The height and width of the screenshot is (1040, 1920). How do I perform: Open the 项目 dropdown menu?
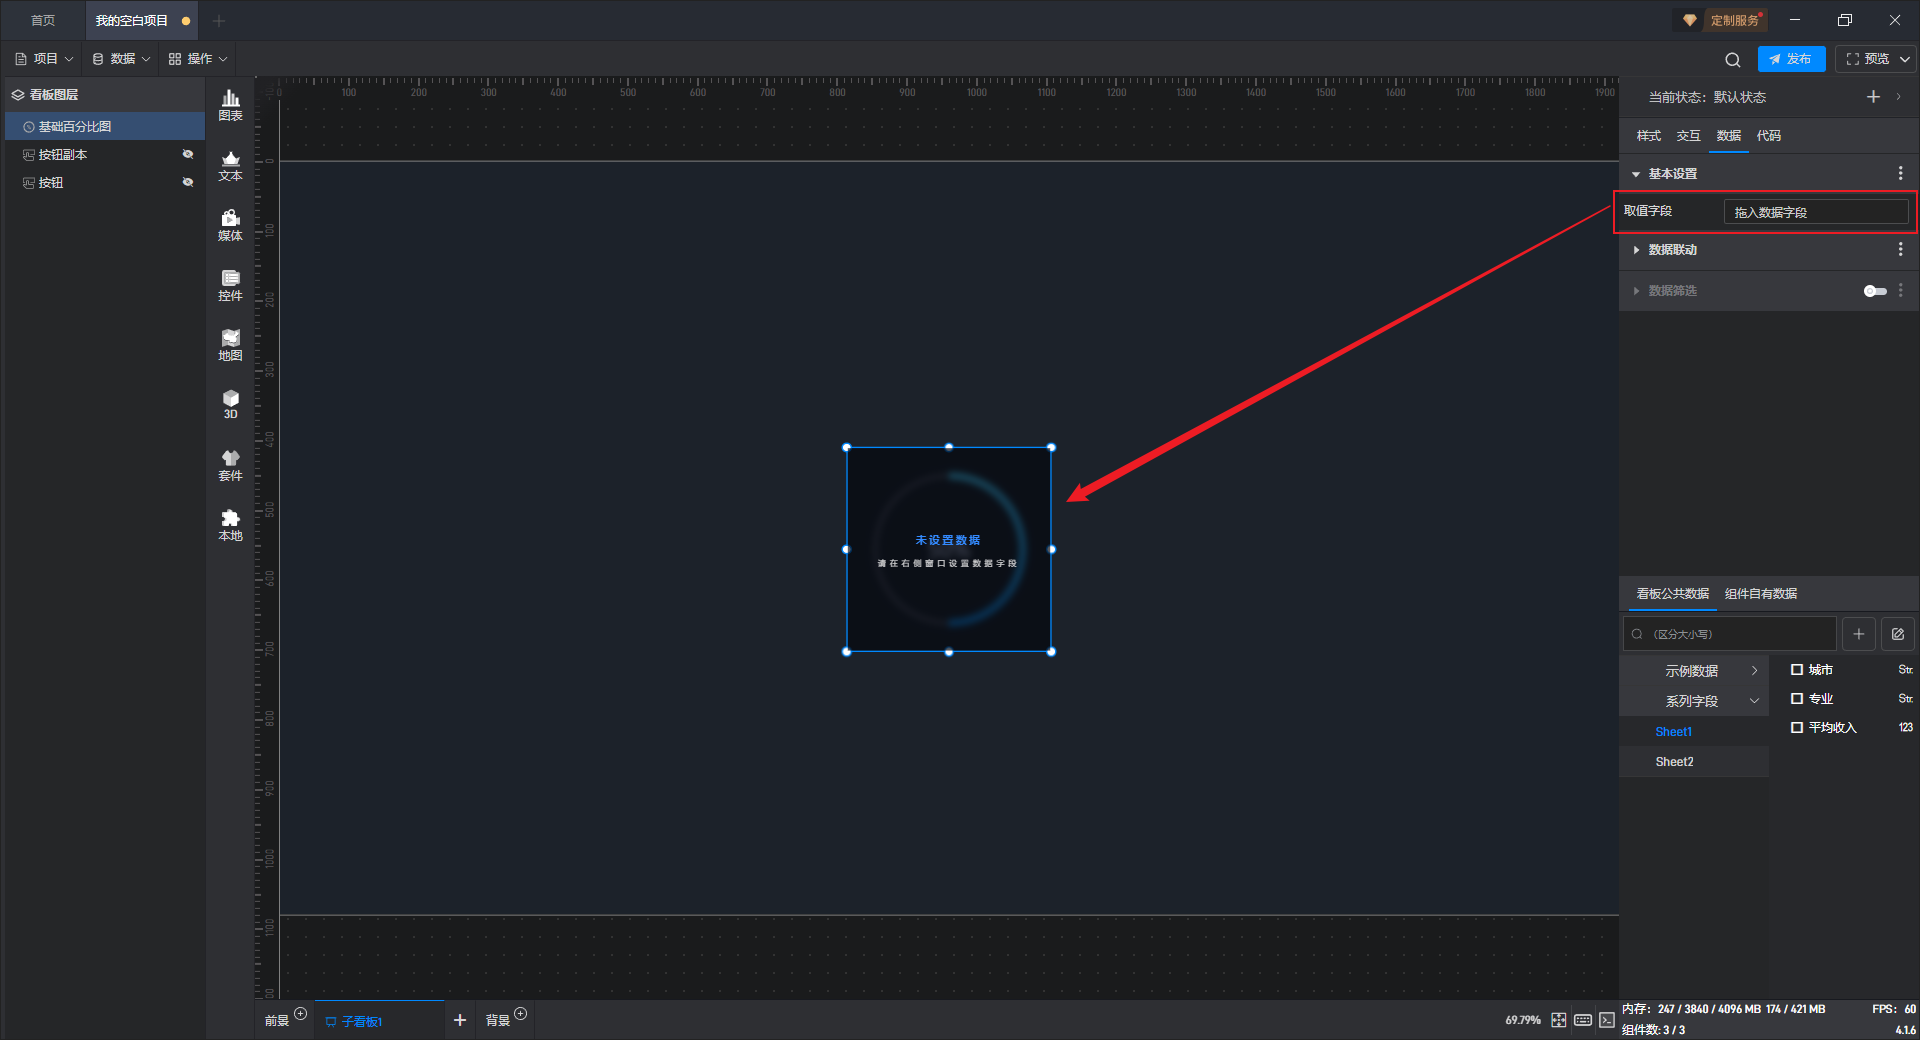pos(44,59)
